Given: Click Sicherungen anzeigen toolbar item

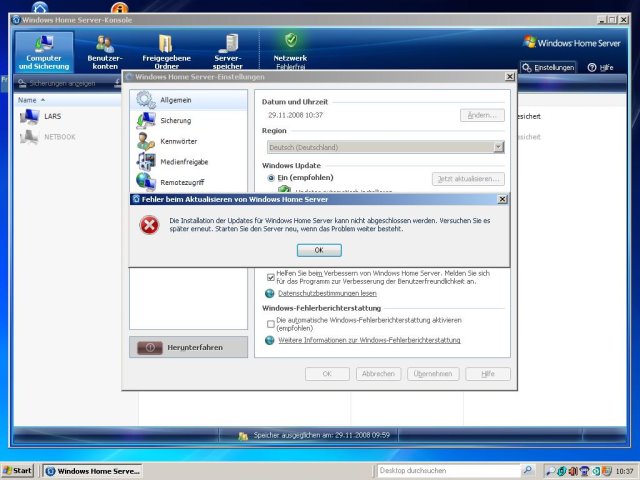Looking at the screenshot, I should 57,83.
